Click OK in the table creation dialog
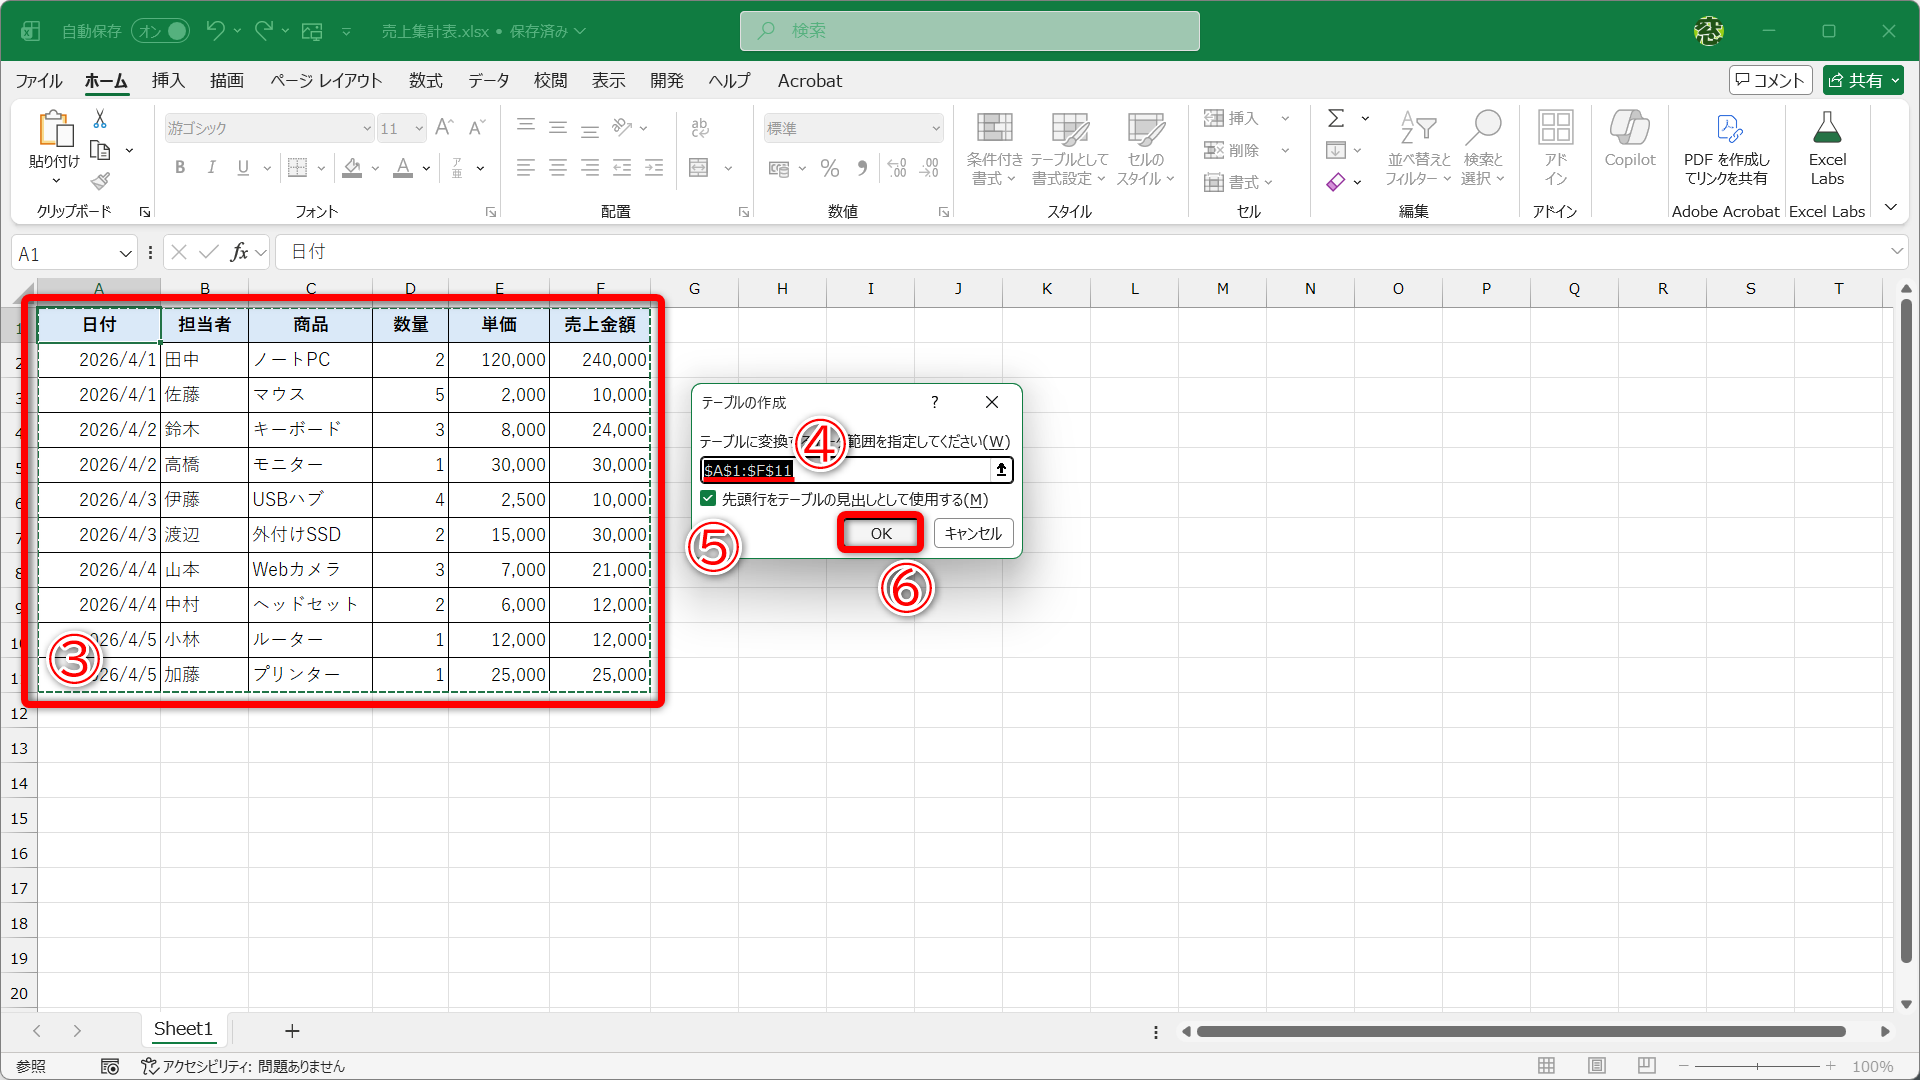This screenshot has height=1080, width=1920. click(880, 533)
